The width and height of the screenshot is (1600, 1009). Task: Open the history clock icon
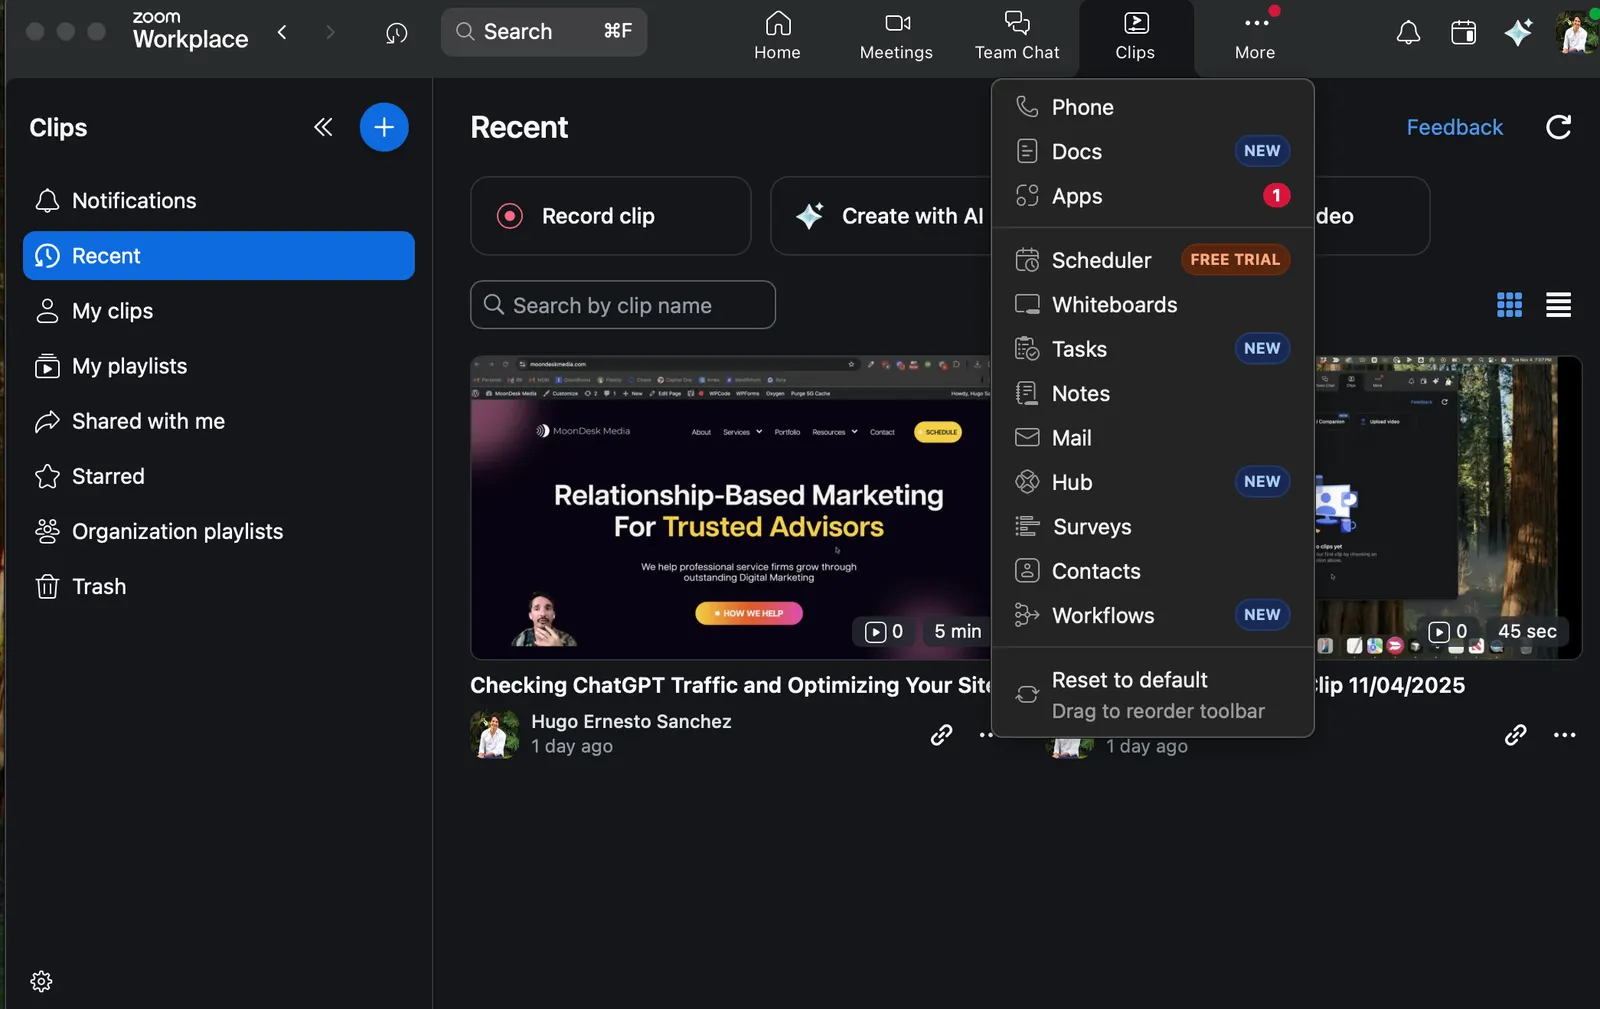(396, 33)
